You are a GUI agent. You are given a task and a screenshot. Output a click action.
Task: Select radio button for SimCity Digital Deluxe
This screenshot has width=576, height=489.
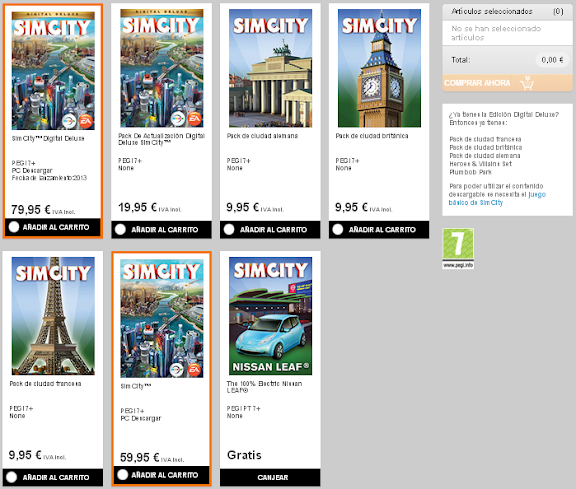[x=14, y=227]
